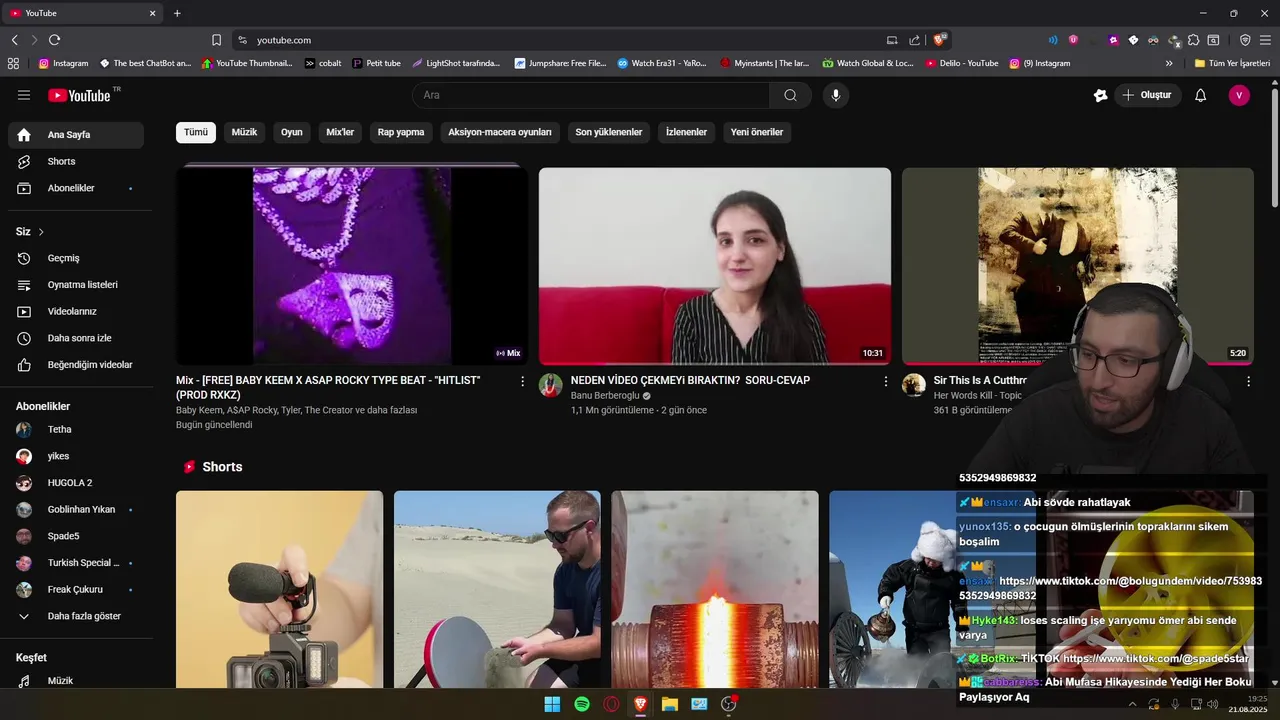Screen dimensions: 1280x720
Task: Open Müzik under Keşfet
Action: pyautogui.click(x=76, y=681)
